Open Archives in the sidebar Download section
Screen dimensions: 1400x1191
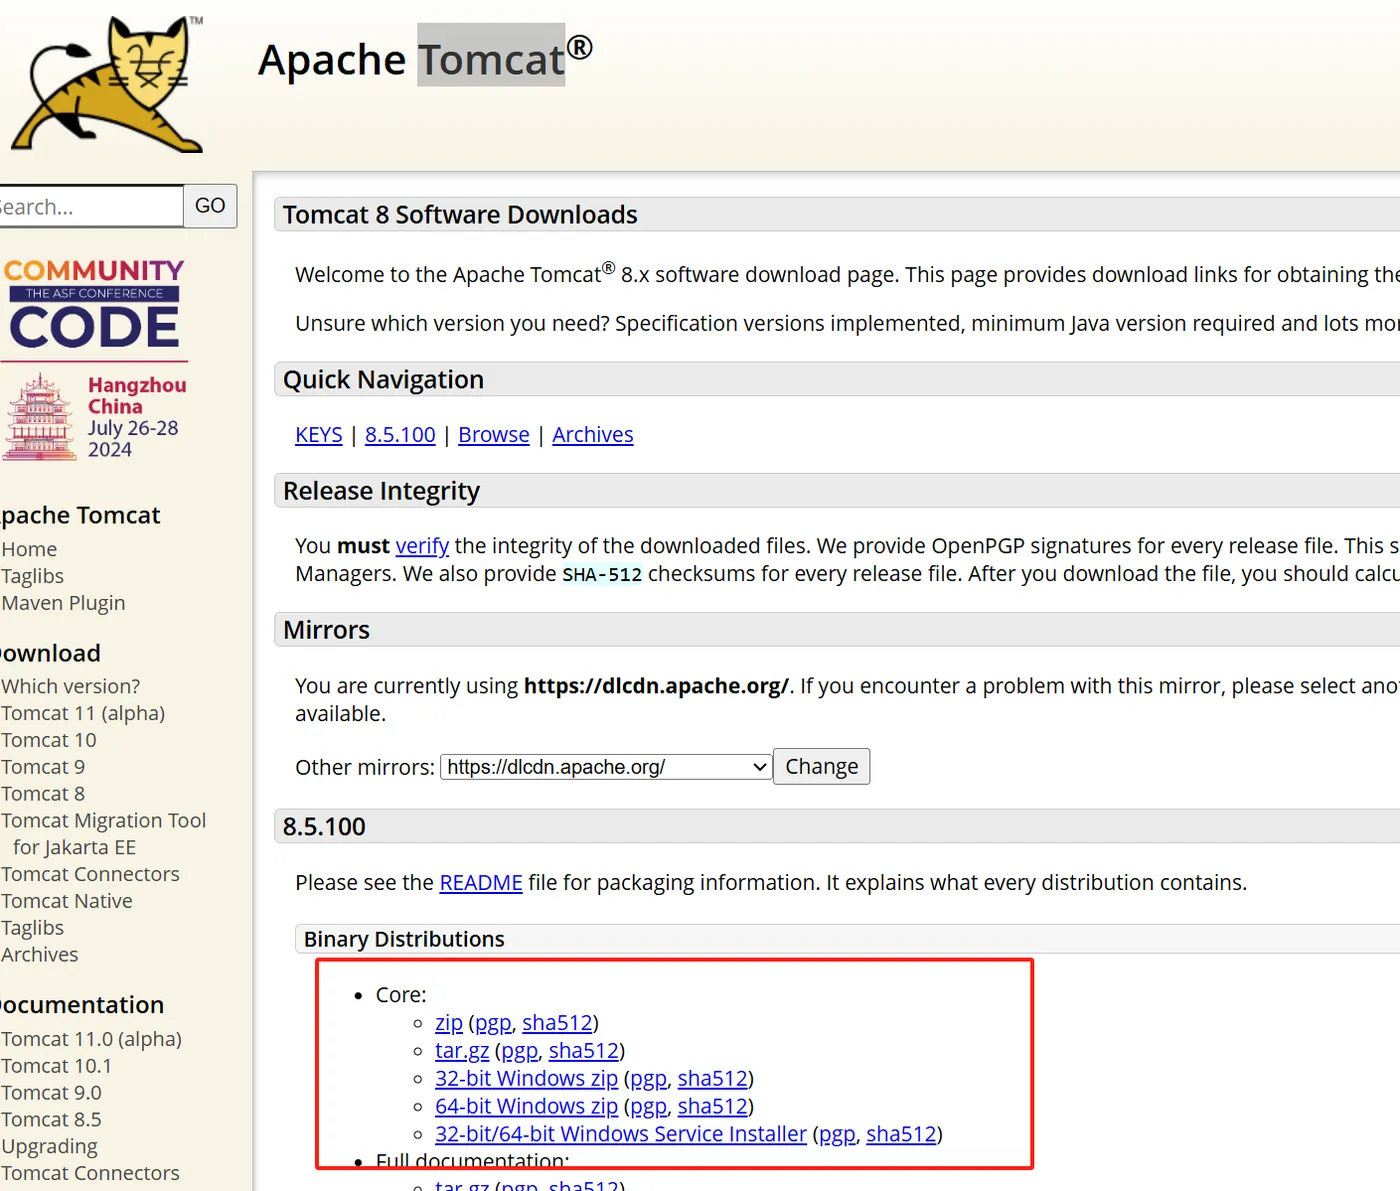click(x=39, y=955)
